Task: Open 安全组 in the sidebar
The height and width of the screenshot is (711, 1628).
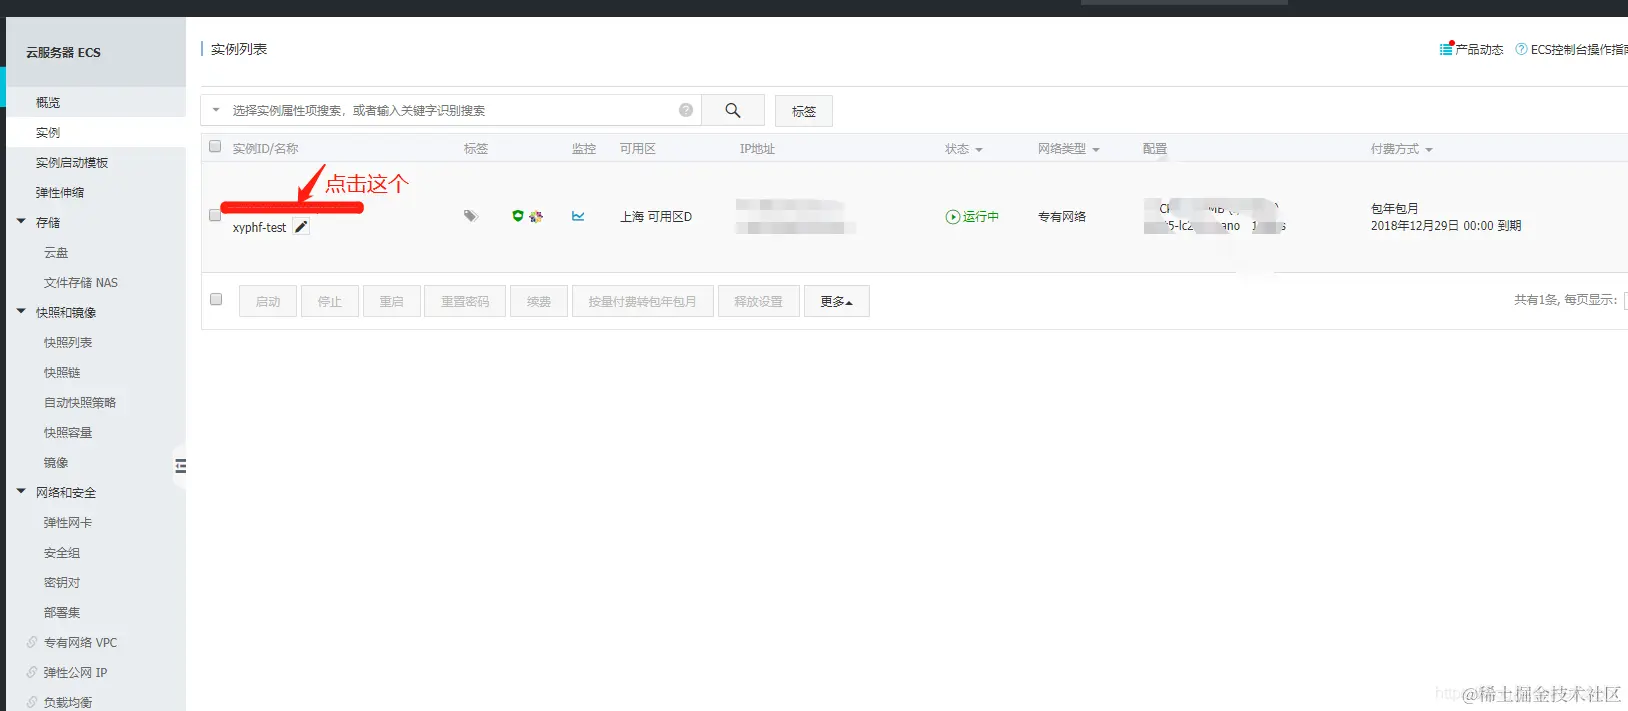Action: pyautogui.click(x=62, y=552)
